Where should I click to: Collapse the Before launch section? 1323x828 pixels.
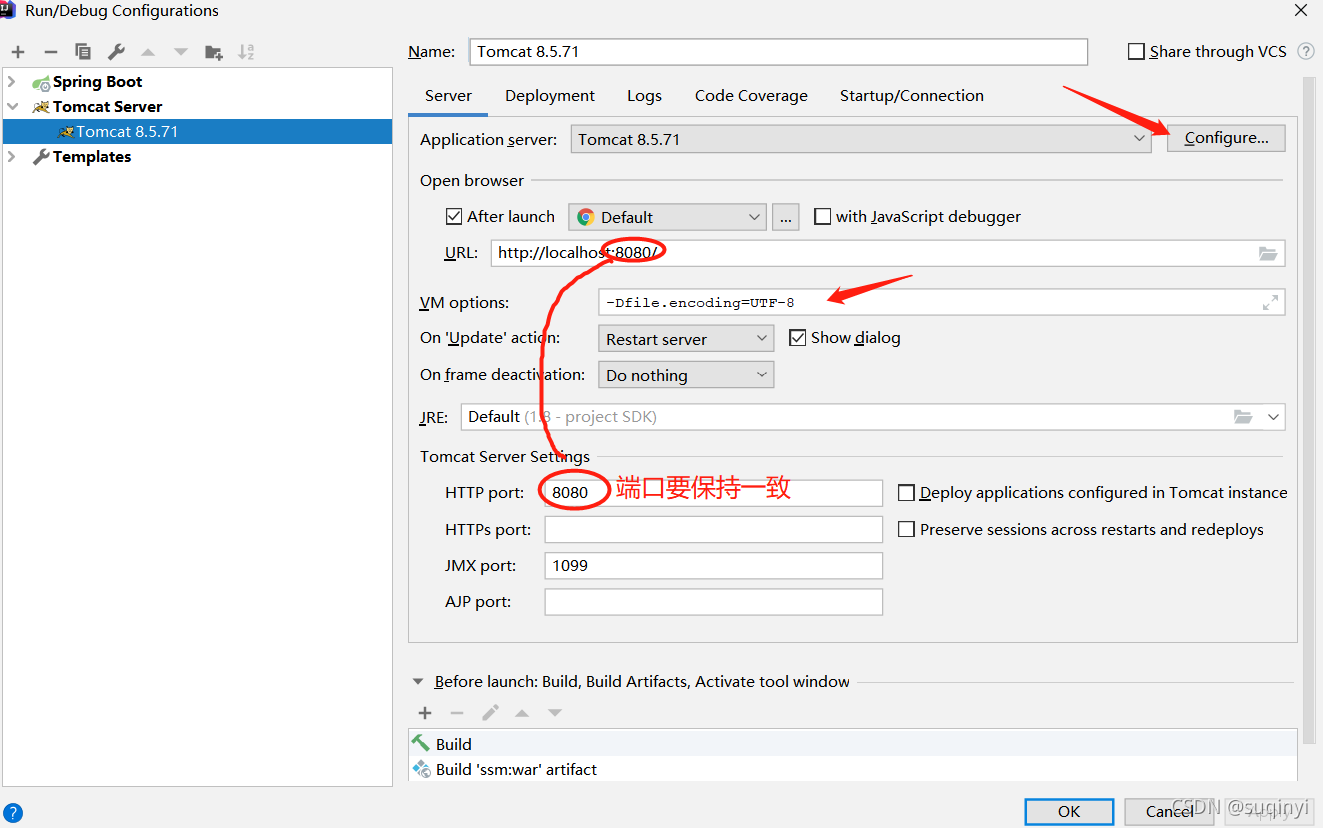[418, 681]
